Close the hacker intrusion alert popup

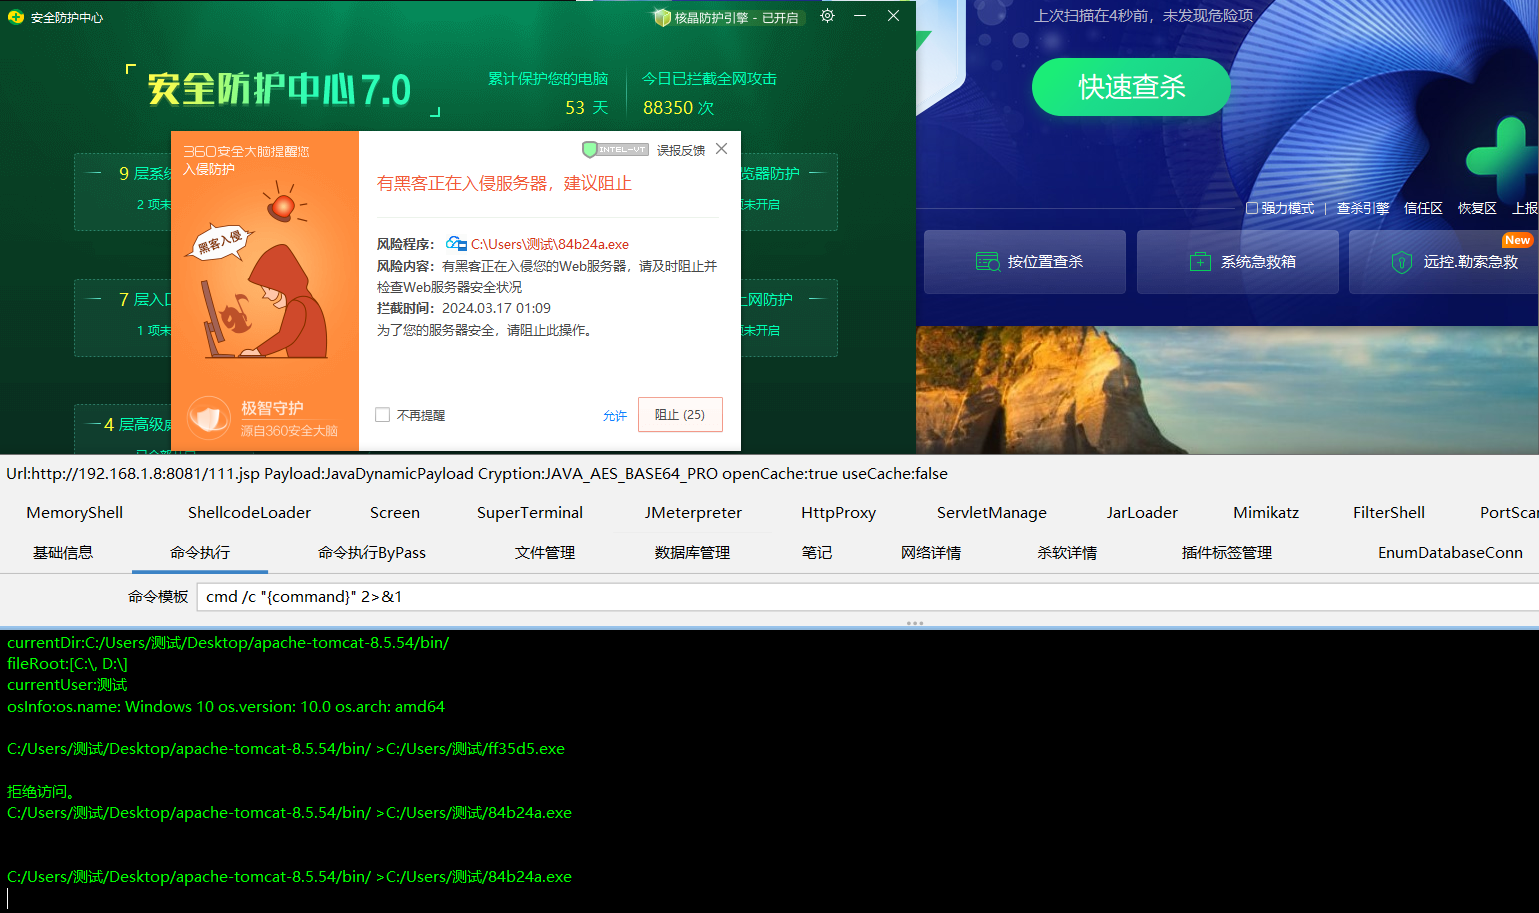click(722, 149)
